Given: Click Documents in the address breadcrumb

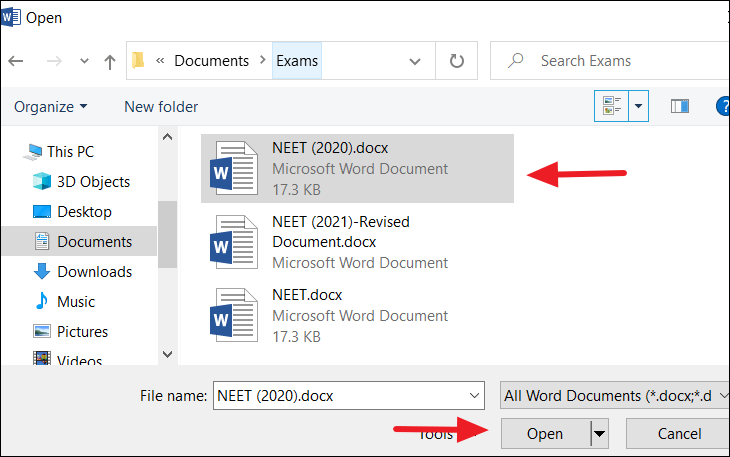Looking at the screenshot, I should (x=211, y=61).
